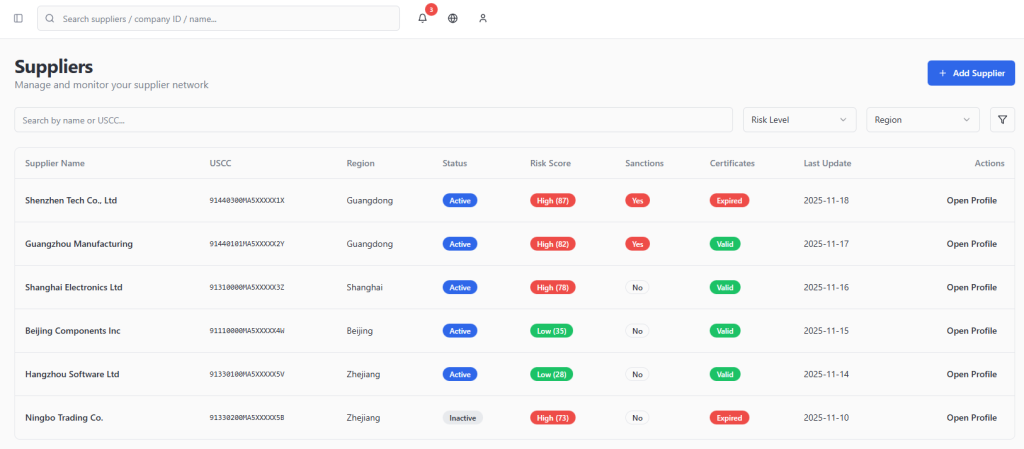Click the red notification count badge
The image size is (1024, 449).
(x=431, y=9)
